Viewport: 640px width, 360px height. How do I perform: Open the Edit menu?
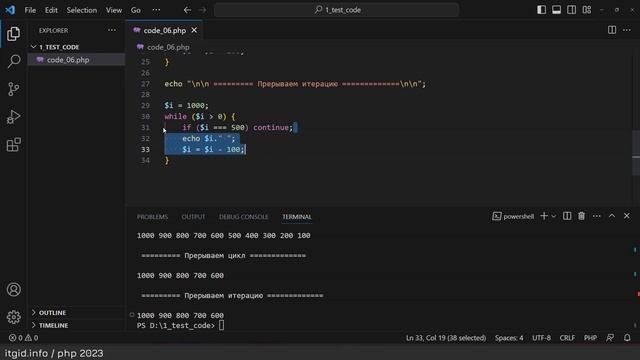[51, 10]
